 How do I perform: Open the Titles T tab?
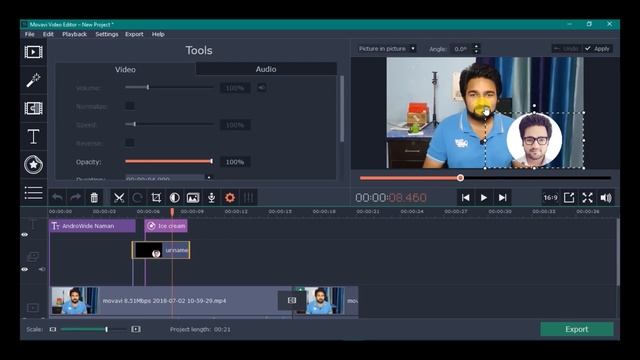pos(33,136)
